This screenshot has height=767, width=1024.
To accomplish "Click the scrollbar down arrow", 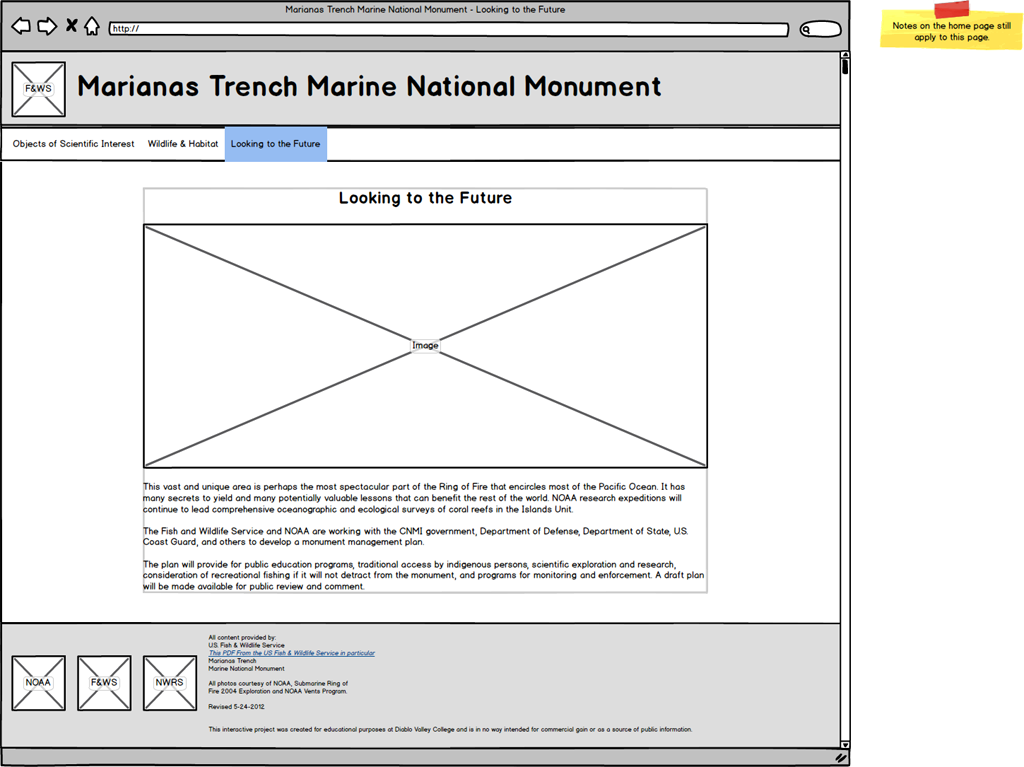I will coord(845,744).
